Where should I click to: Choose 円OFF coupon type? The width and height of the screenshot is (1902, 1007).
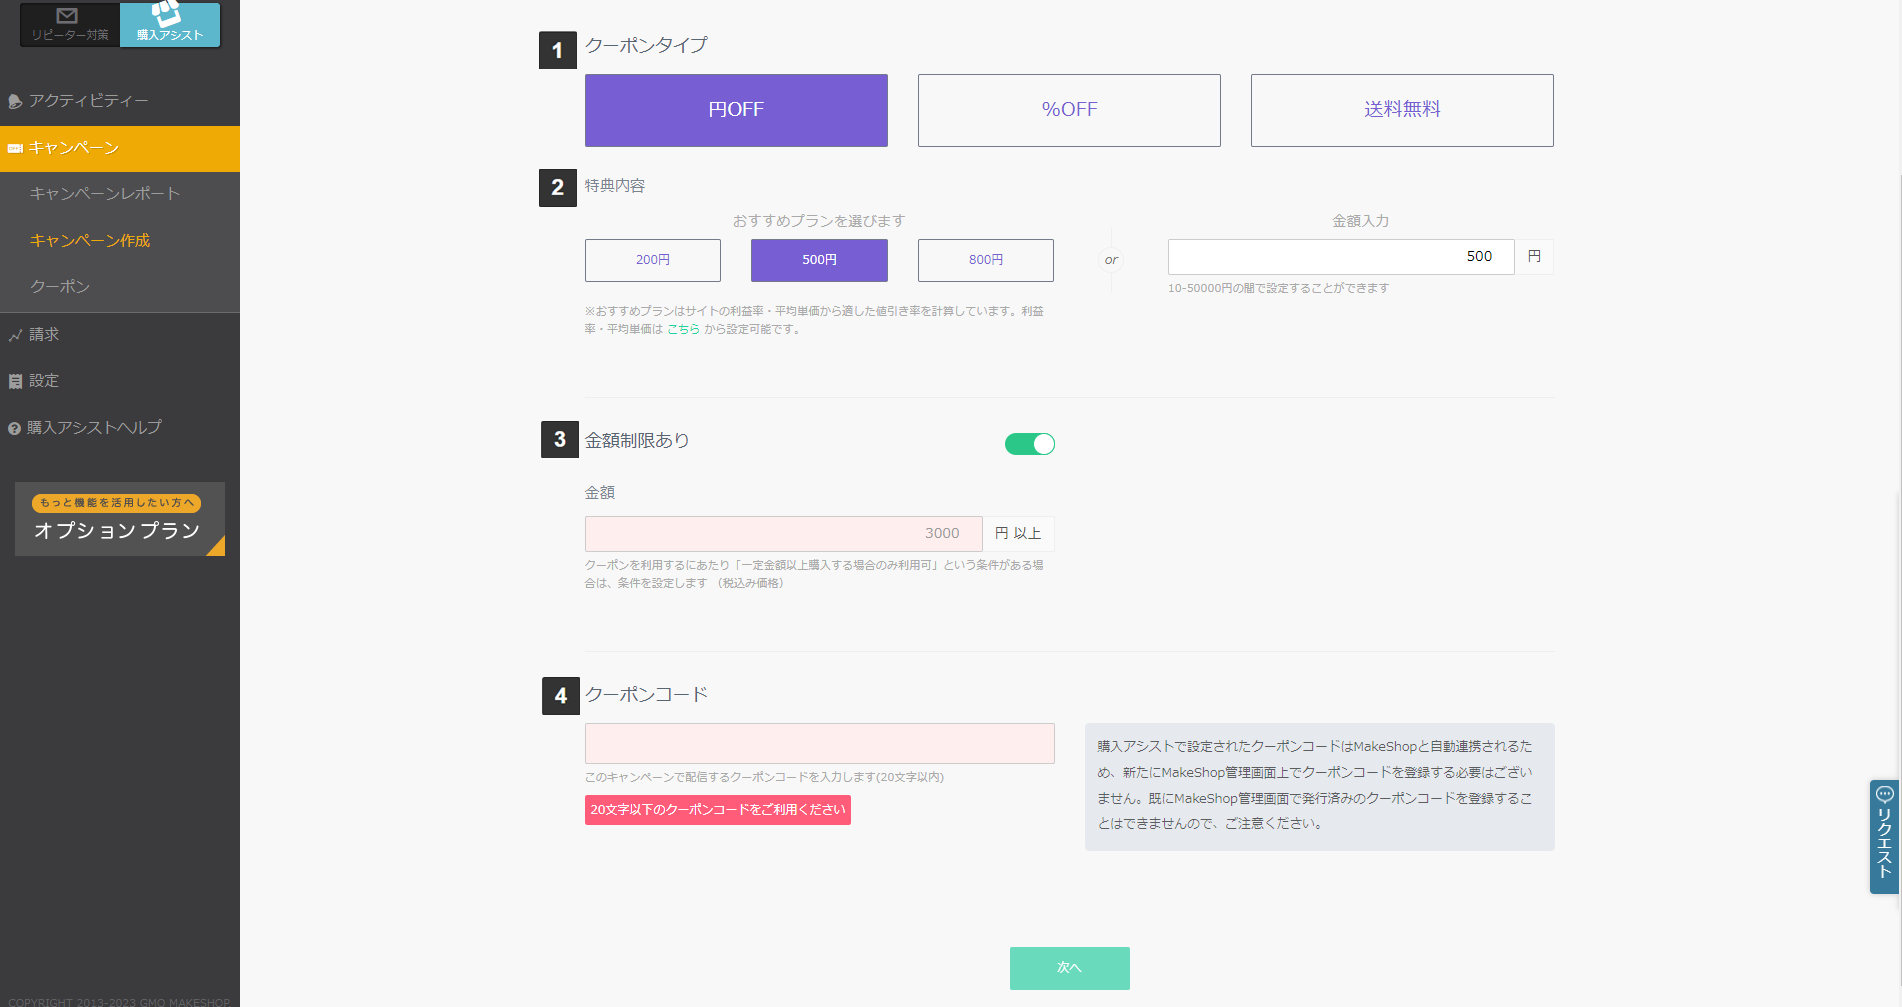coord(736,110)
